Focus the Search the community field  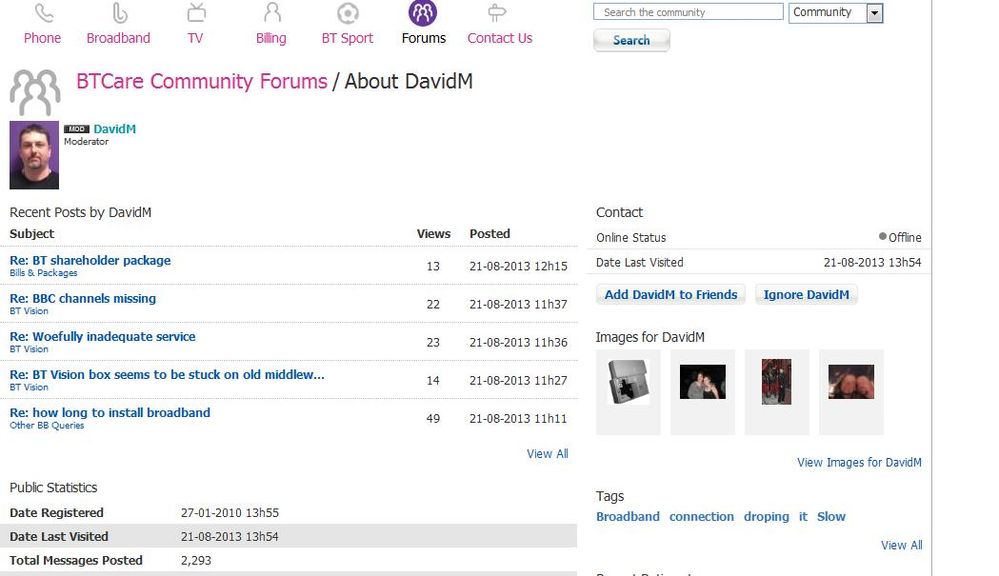tap(688, 12)
